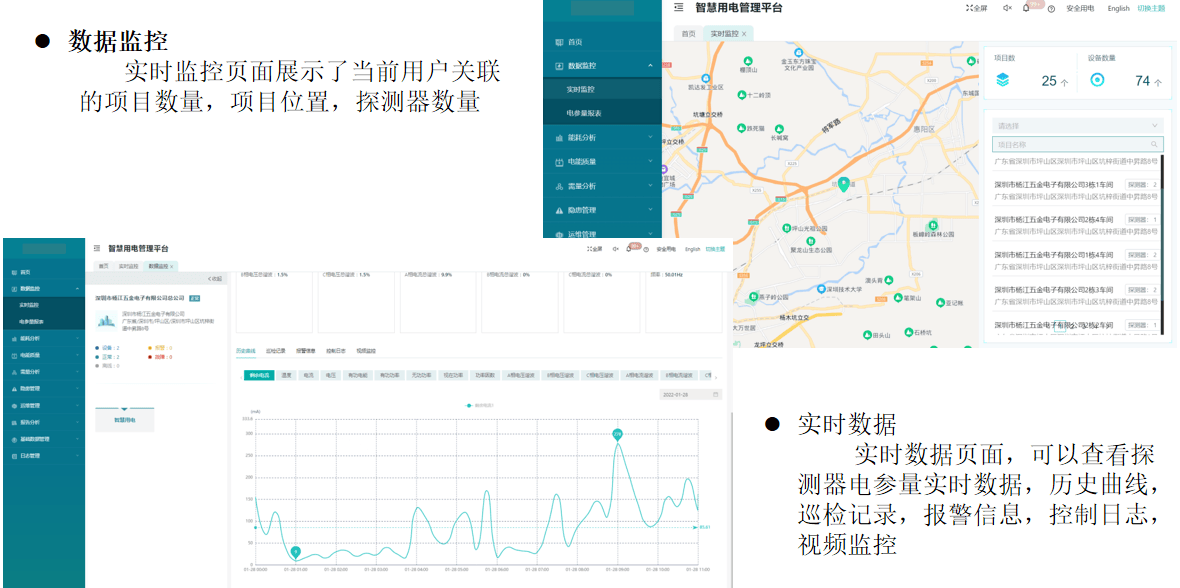
Task: Expand 隐患管理 in map window sidebar
Action: (650, 210)
